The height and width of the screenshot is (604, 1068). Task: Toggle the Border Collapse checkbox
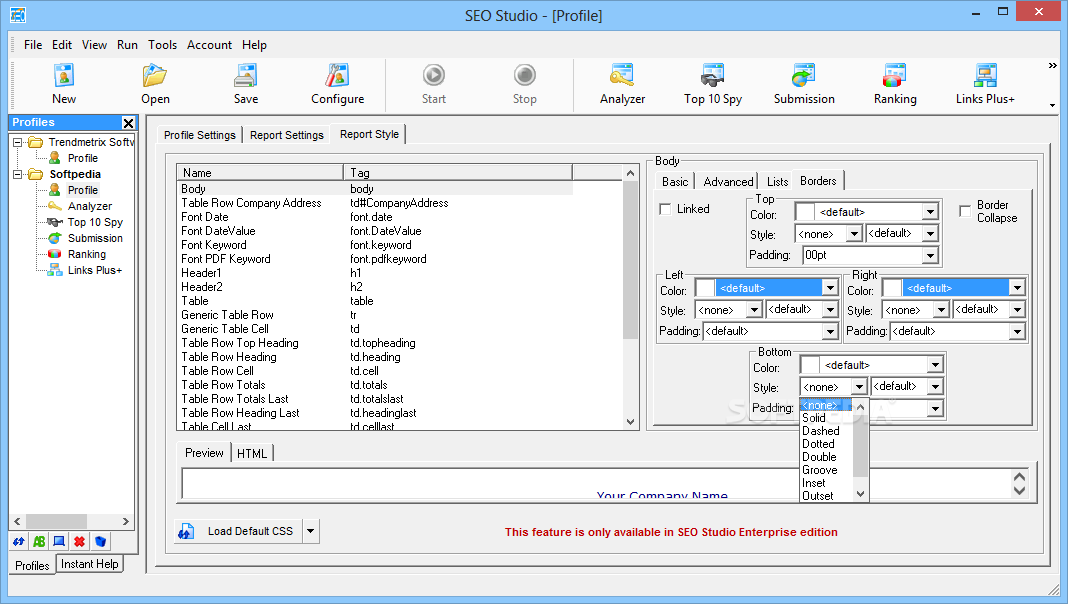[965, 211]
